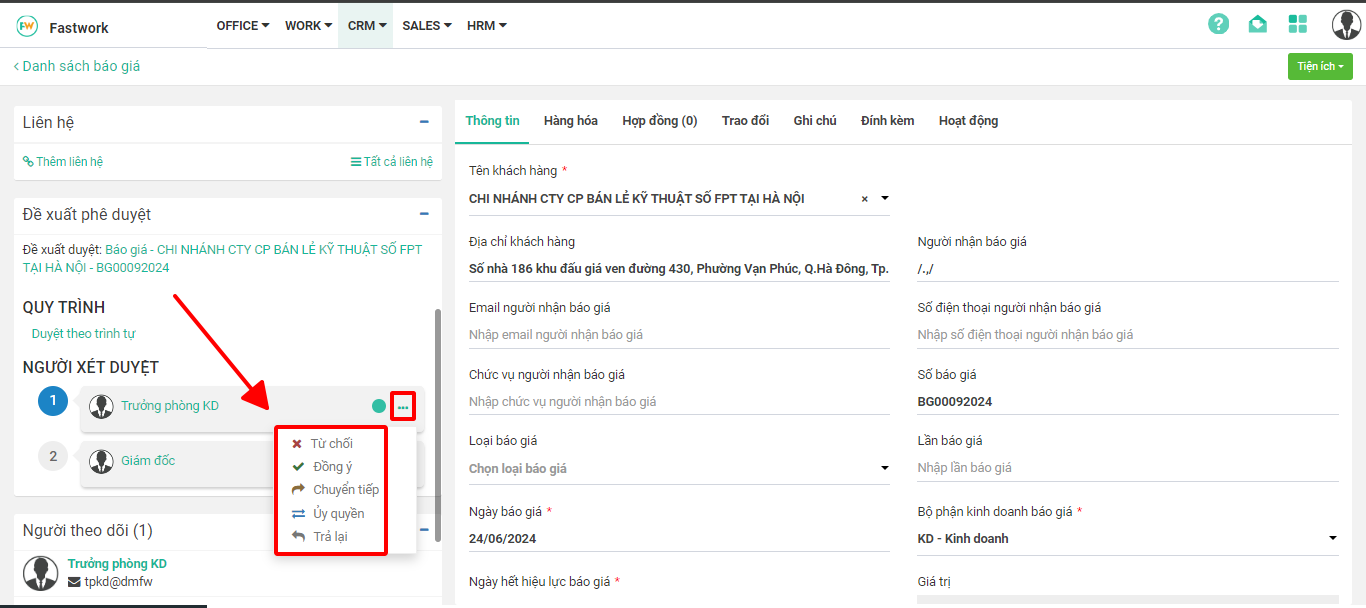Click the Email người nhận báo giá field

pyautogui.click(x=678, y=335)
